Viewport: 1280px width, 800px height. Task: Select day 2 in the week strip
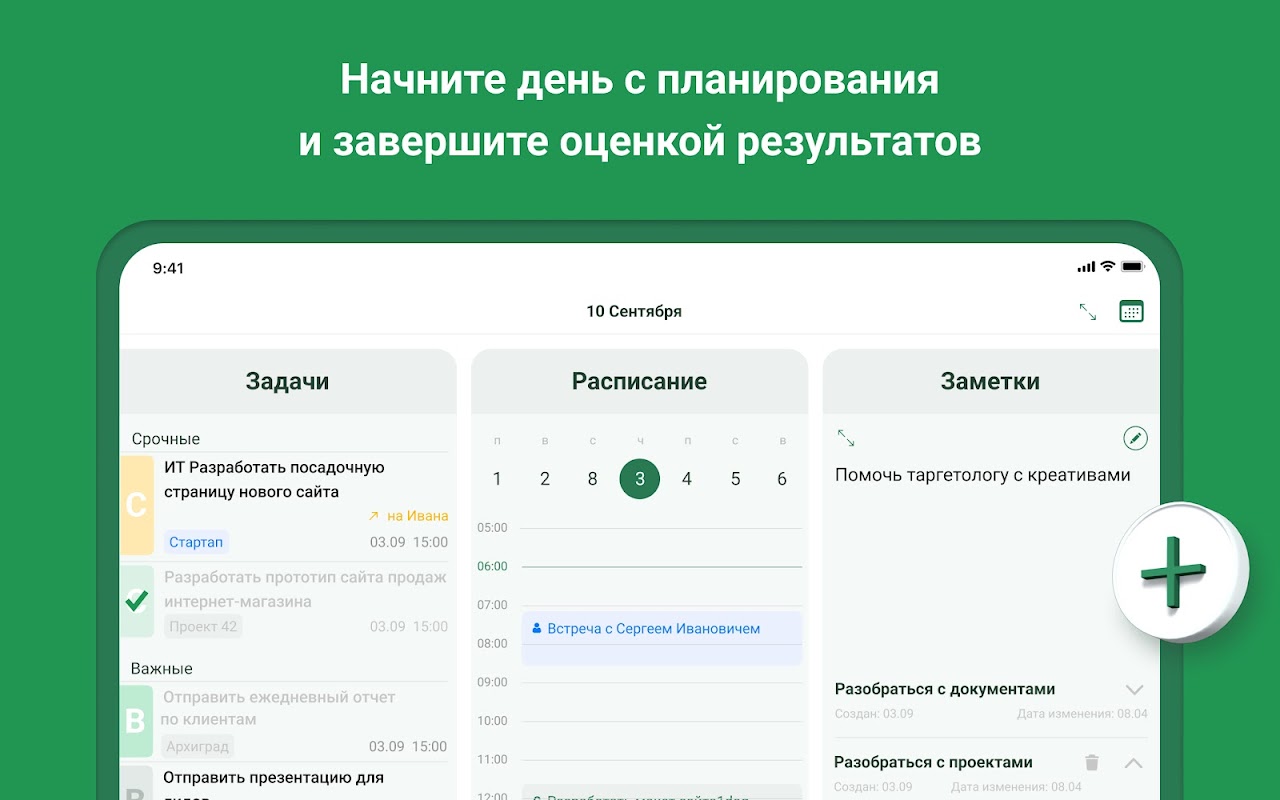click(x=545, y=479)
